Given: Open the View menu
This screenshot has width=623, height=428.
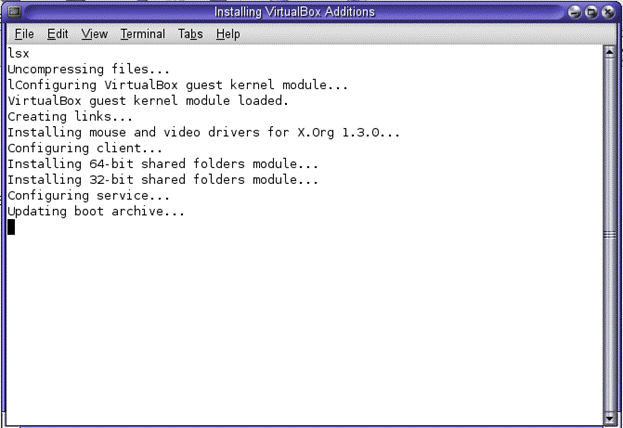Looking at the screenshot, I should 94,34.
